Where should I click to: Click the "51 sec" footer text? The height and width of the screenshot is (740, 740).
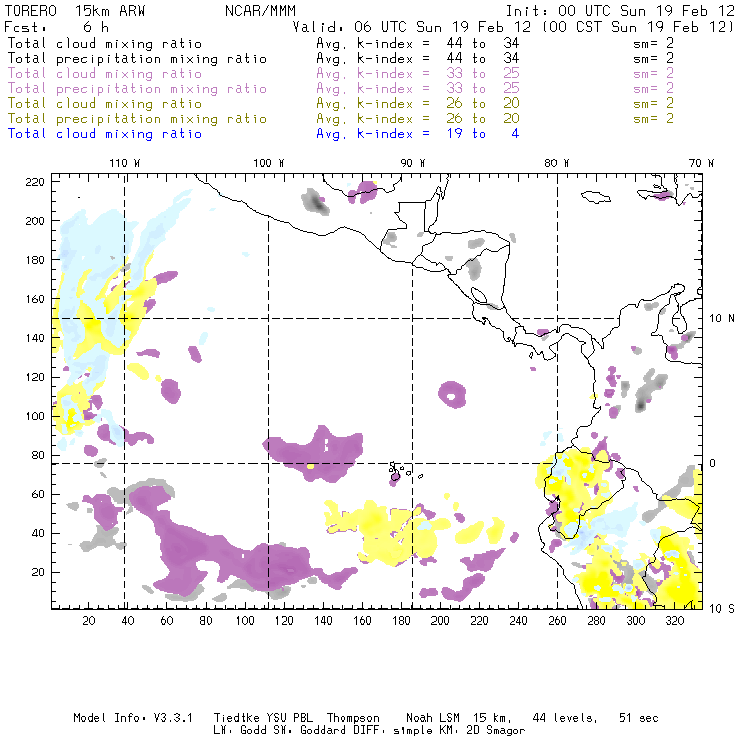tap(639, 718)
